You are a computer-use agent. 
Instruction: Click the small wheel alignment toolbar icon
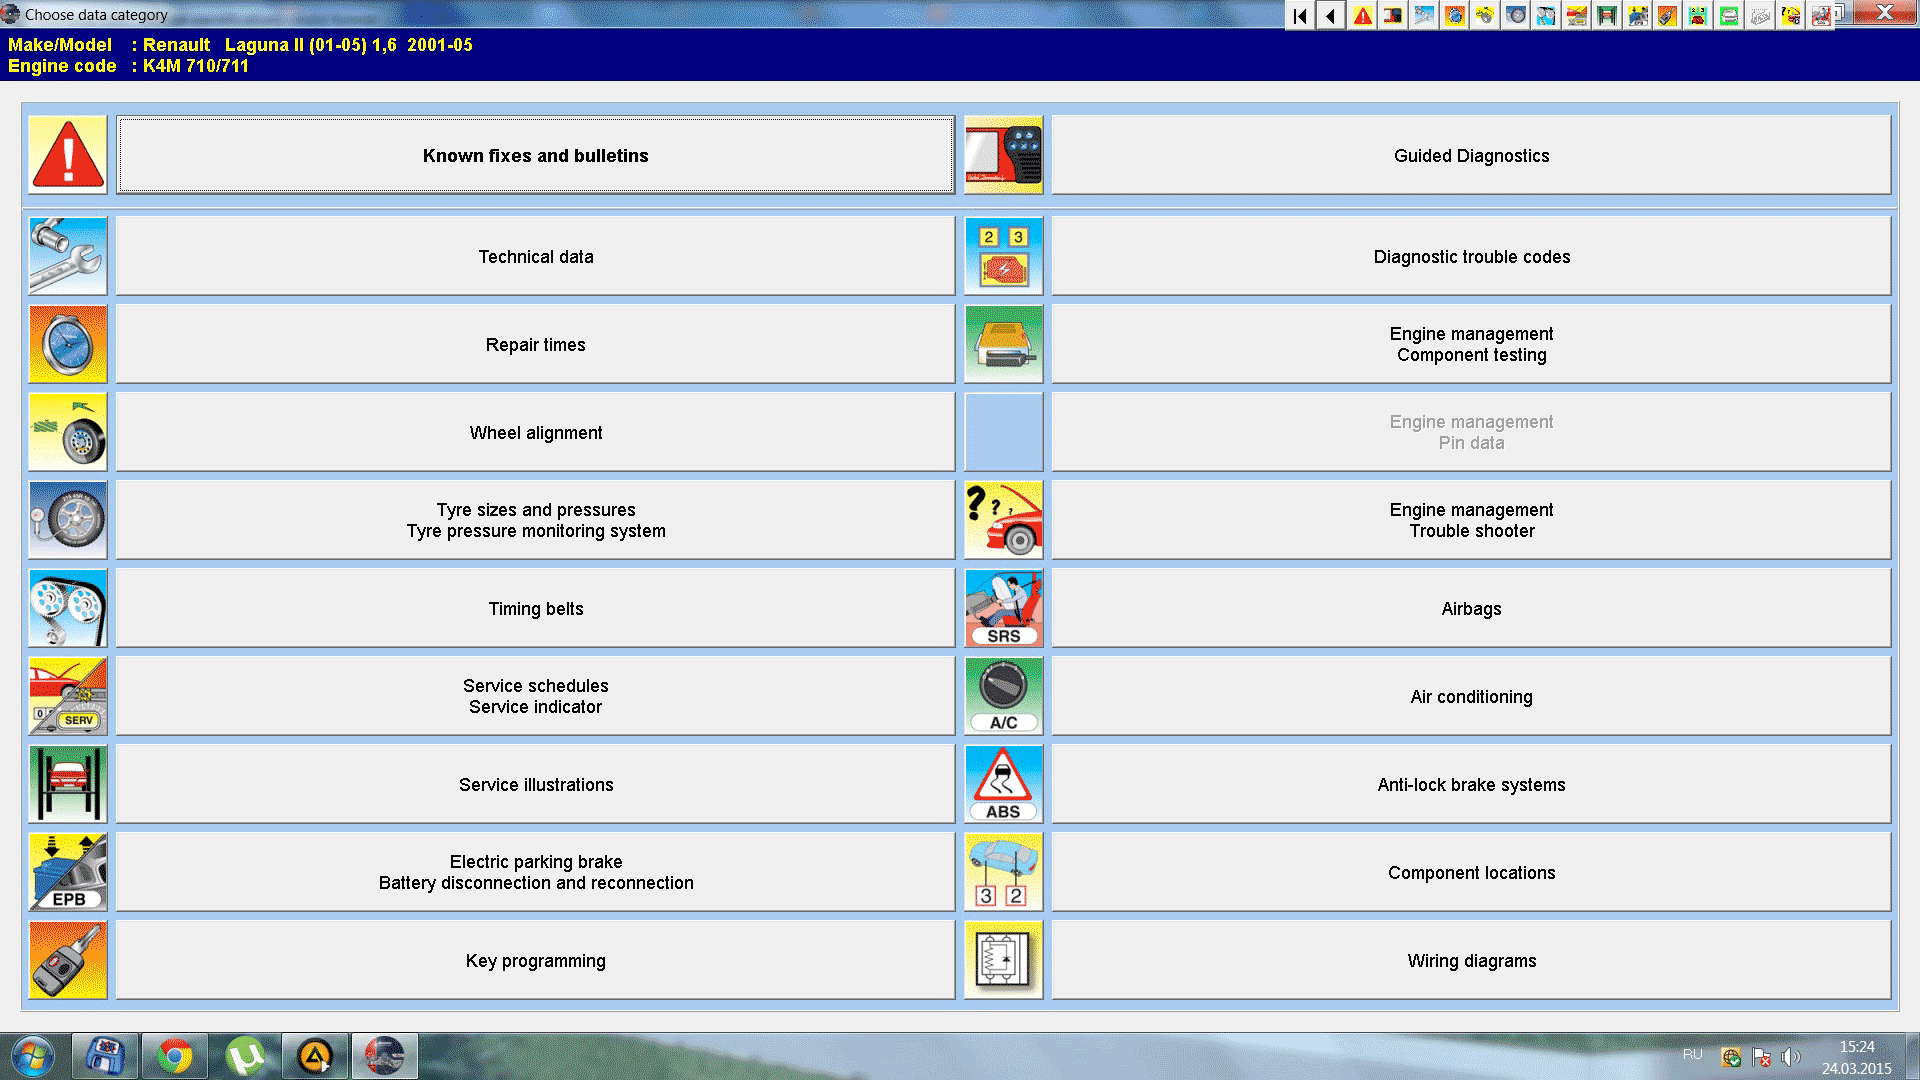[x=1485, y=15]
